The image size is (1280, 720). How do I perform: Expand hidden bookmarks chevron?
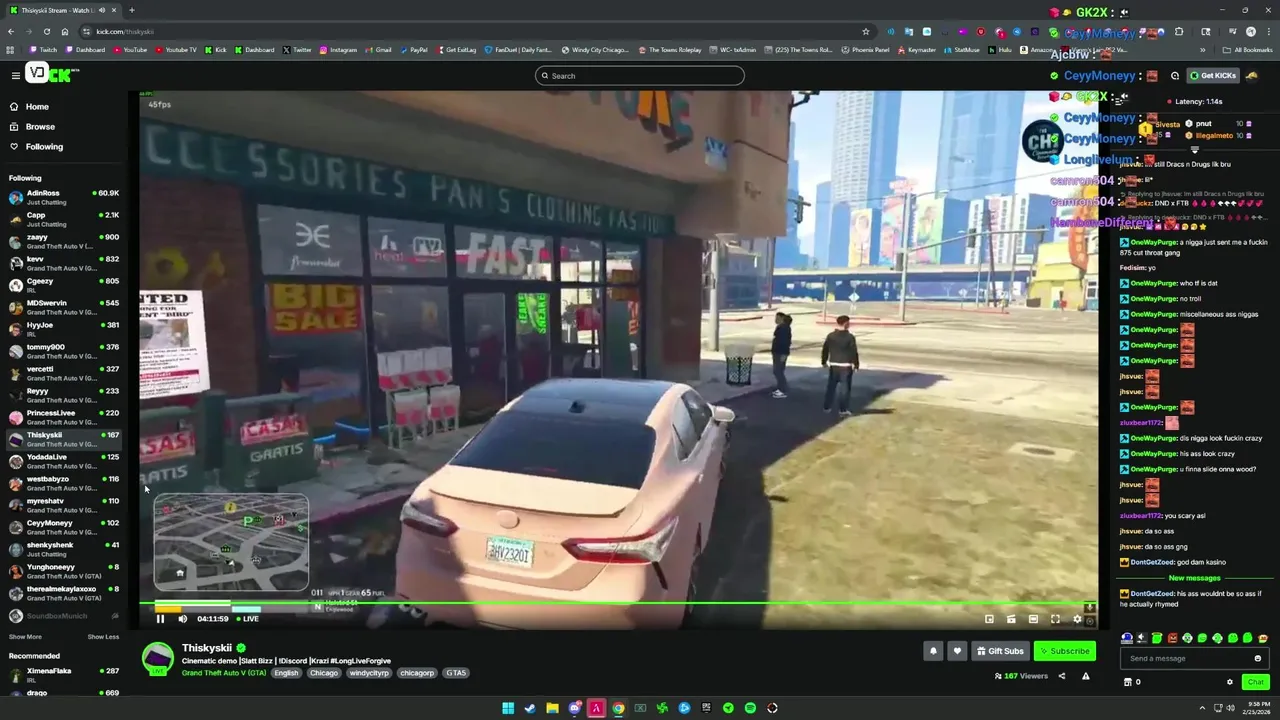tap(1203, 50)
